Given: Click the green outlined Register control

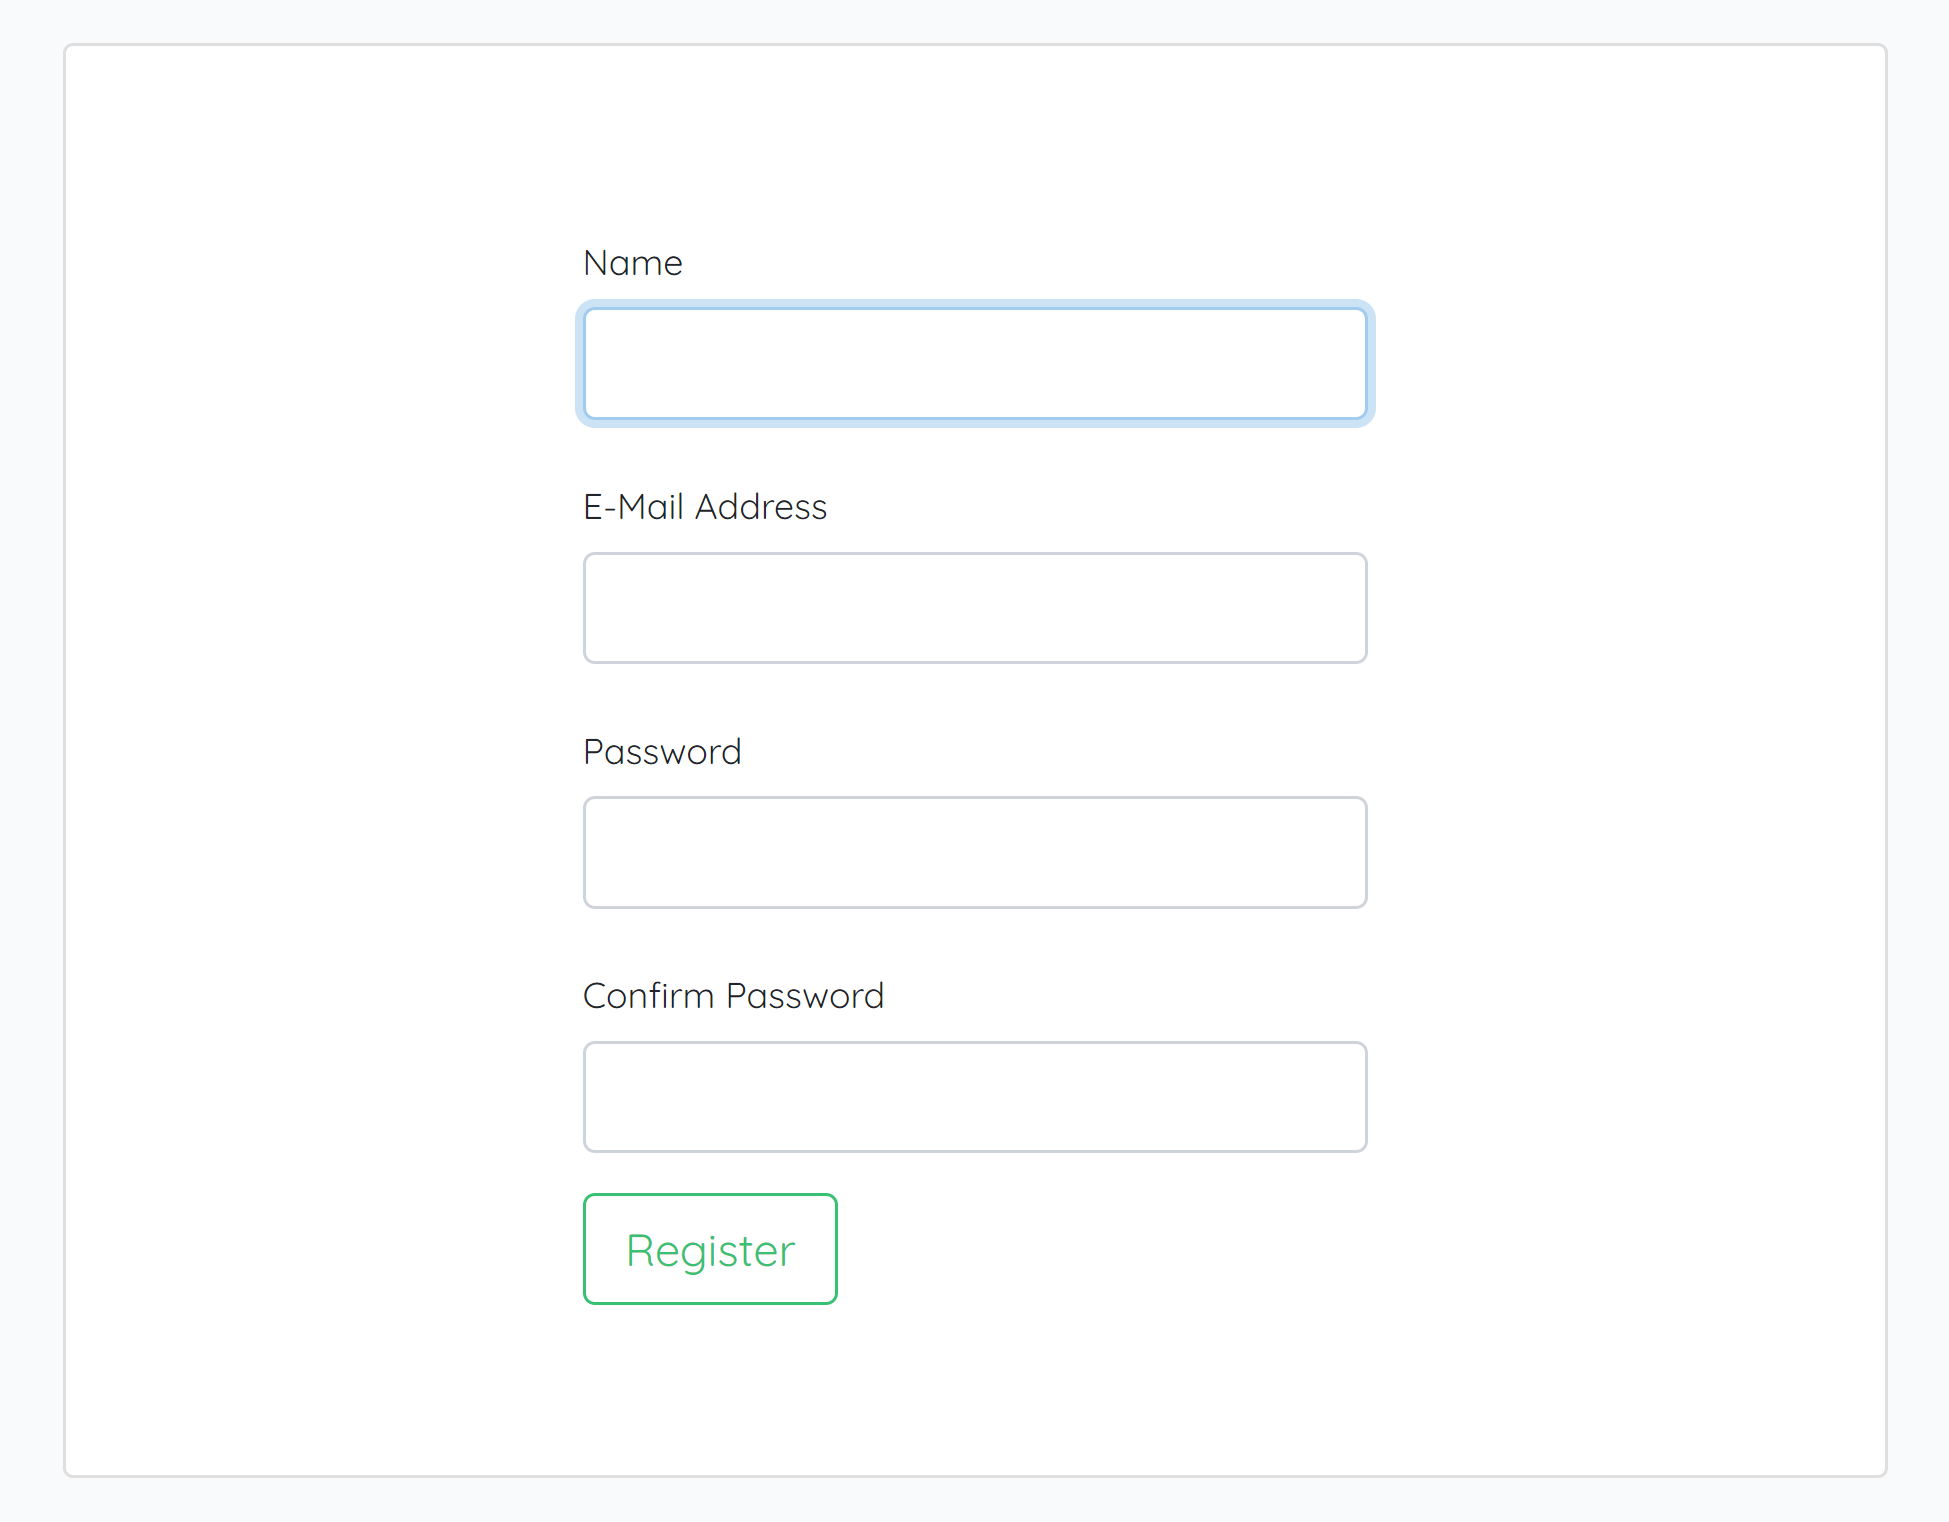Looking at the screenshot, I should [x=709, y=1249].
